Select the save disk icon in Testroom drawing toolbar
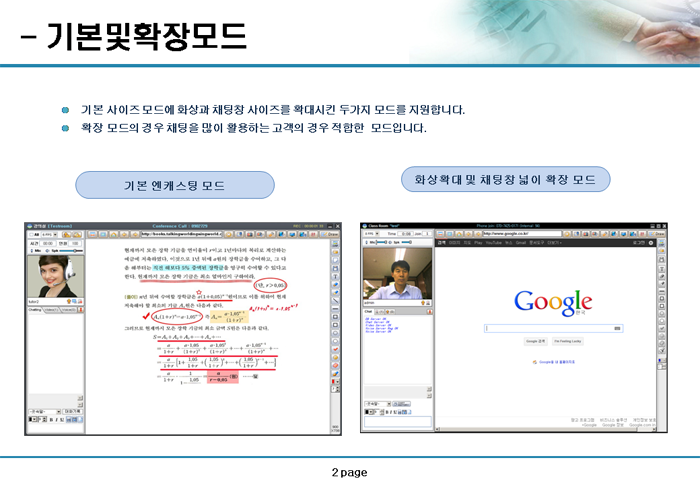700x485 pixels. pyautogui.click(x=335, y=268)
